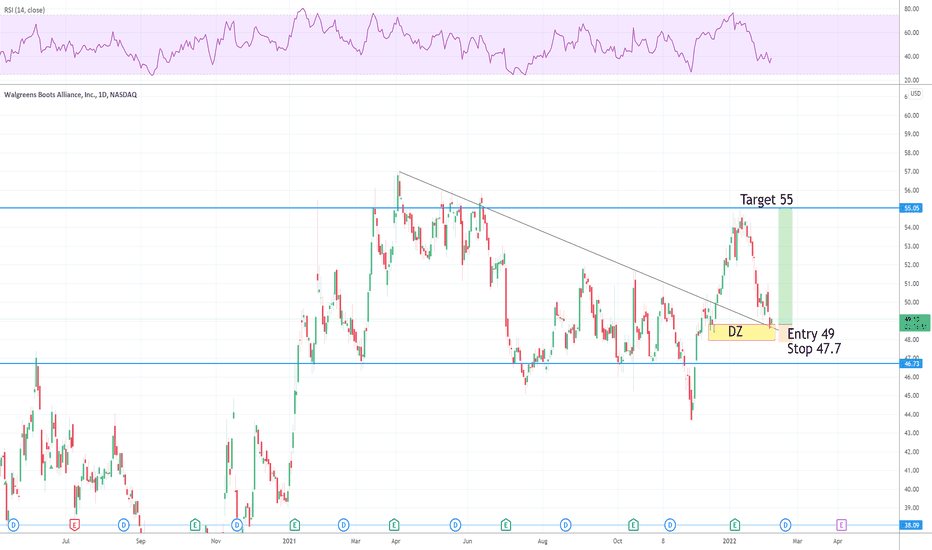Open the earnings marker above the 2022 label
The height and width of the screenshot is (550, 932).
pyautogui.click(x=735, y=525)
